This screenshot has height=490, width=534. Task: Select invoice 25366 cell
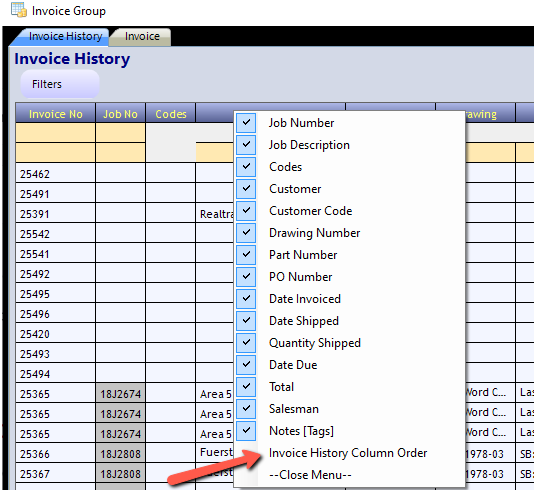(56, 453)
